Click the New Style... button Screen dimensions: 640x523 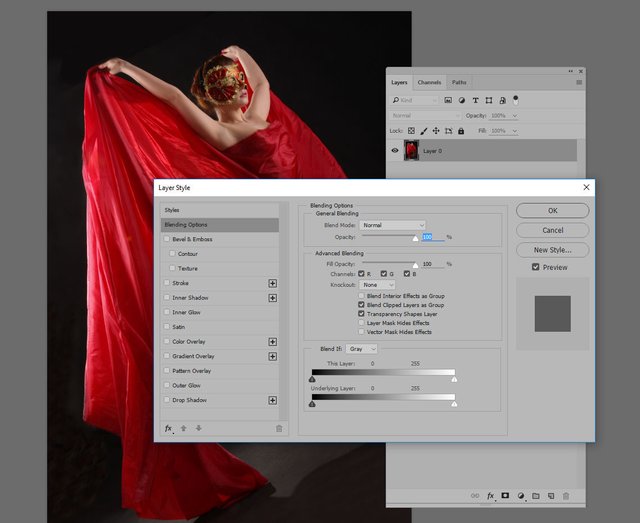pos(552,250)
